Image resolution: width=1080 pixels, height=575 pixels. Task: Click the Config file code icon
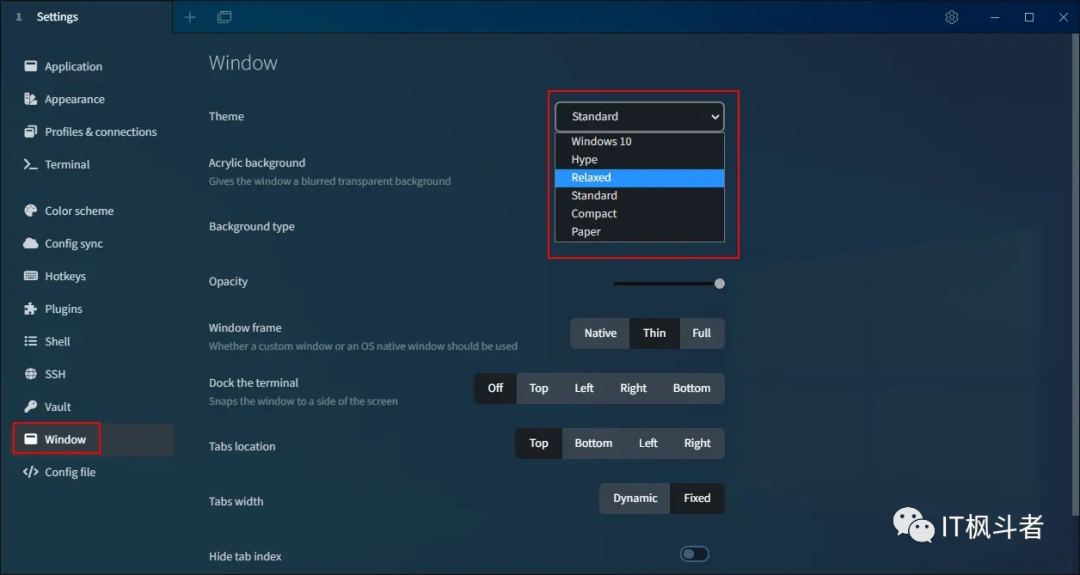[30, 472]
